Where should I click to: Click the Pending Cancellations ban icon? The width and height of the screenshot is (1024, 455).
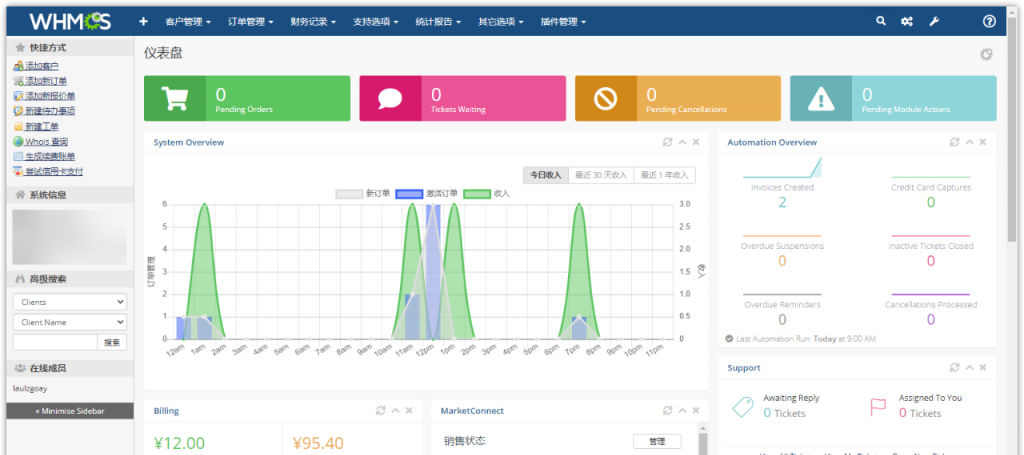click(x=605, y=99)
